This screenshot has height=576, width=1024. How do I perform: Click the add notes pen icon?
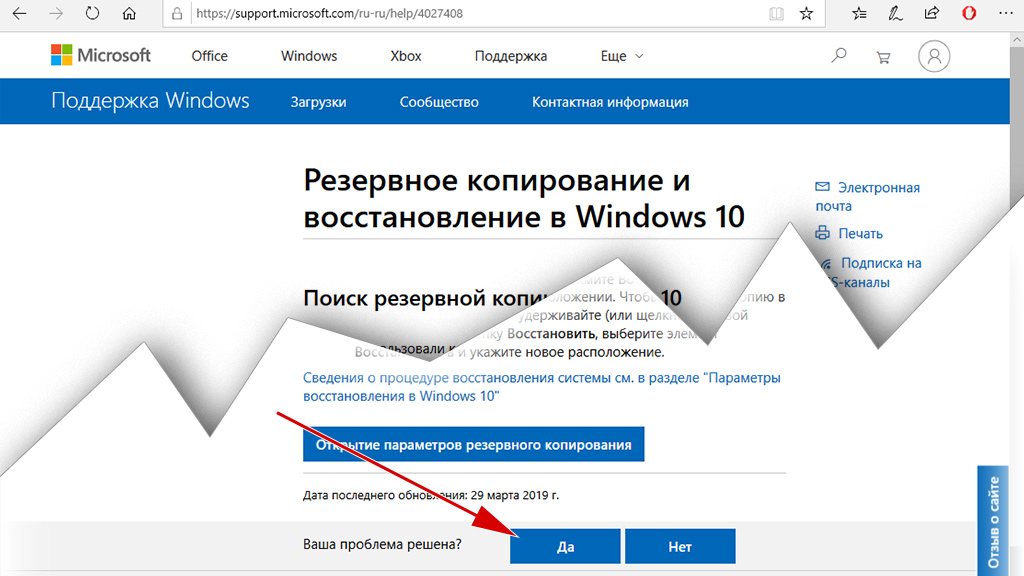895,13
